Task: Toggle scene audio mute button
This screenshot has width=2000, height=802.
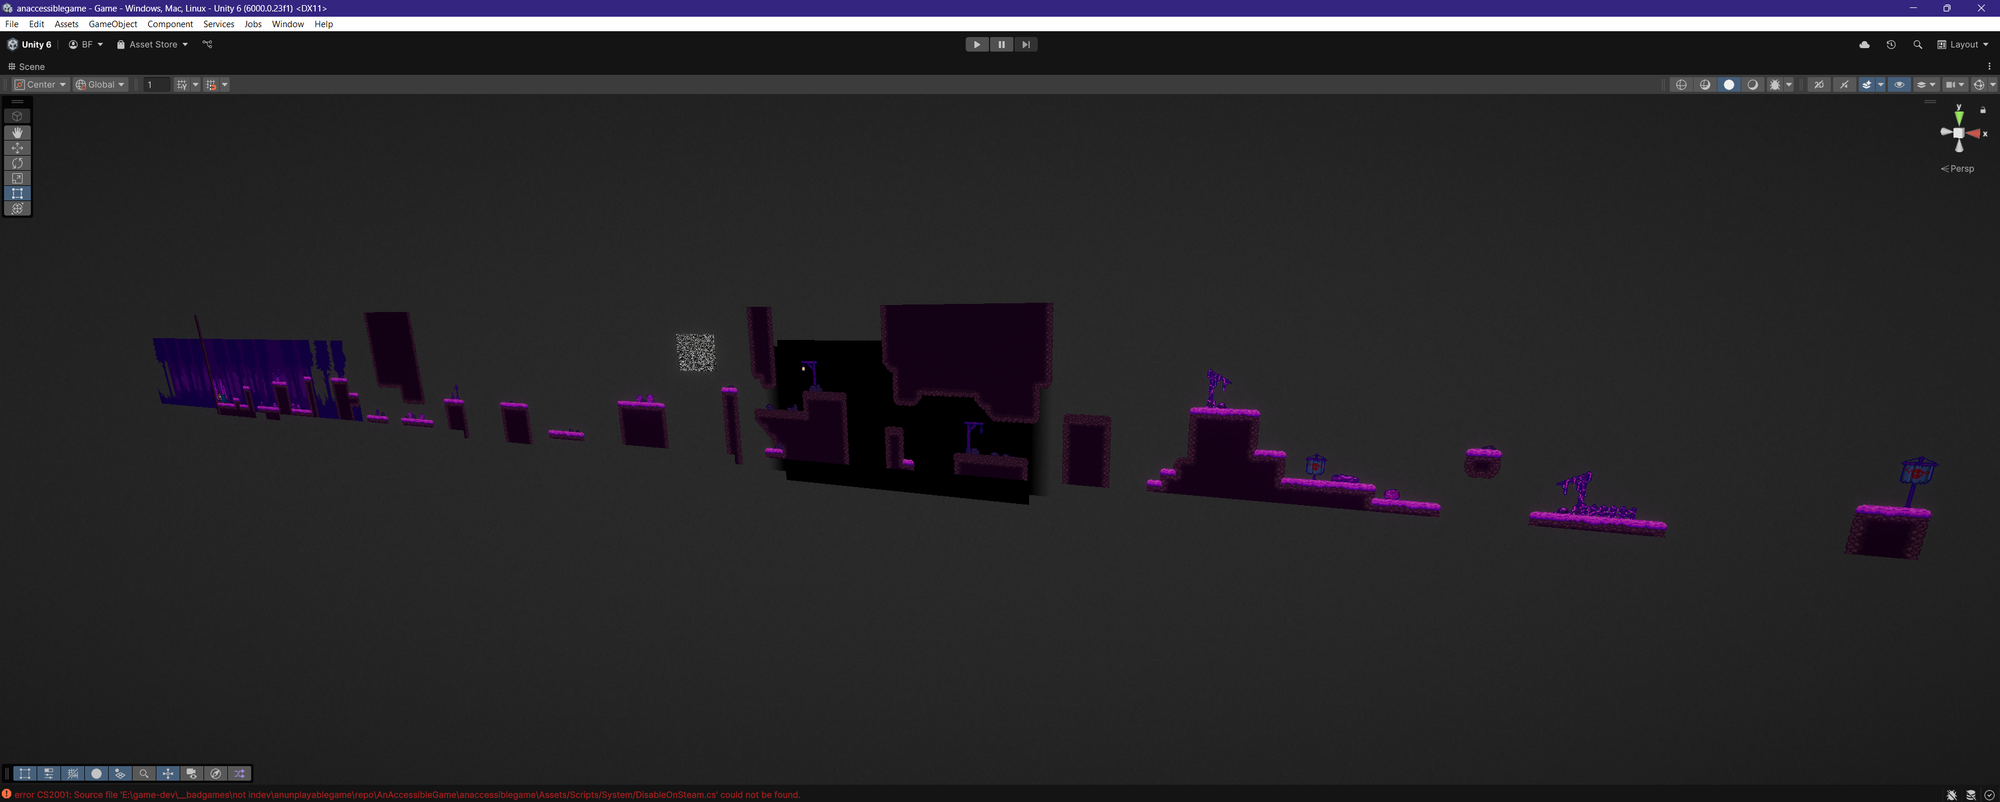Action: [1844, 85]
